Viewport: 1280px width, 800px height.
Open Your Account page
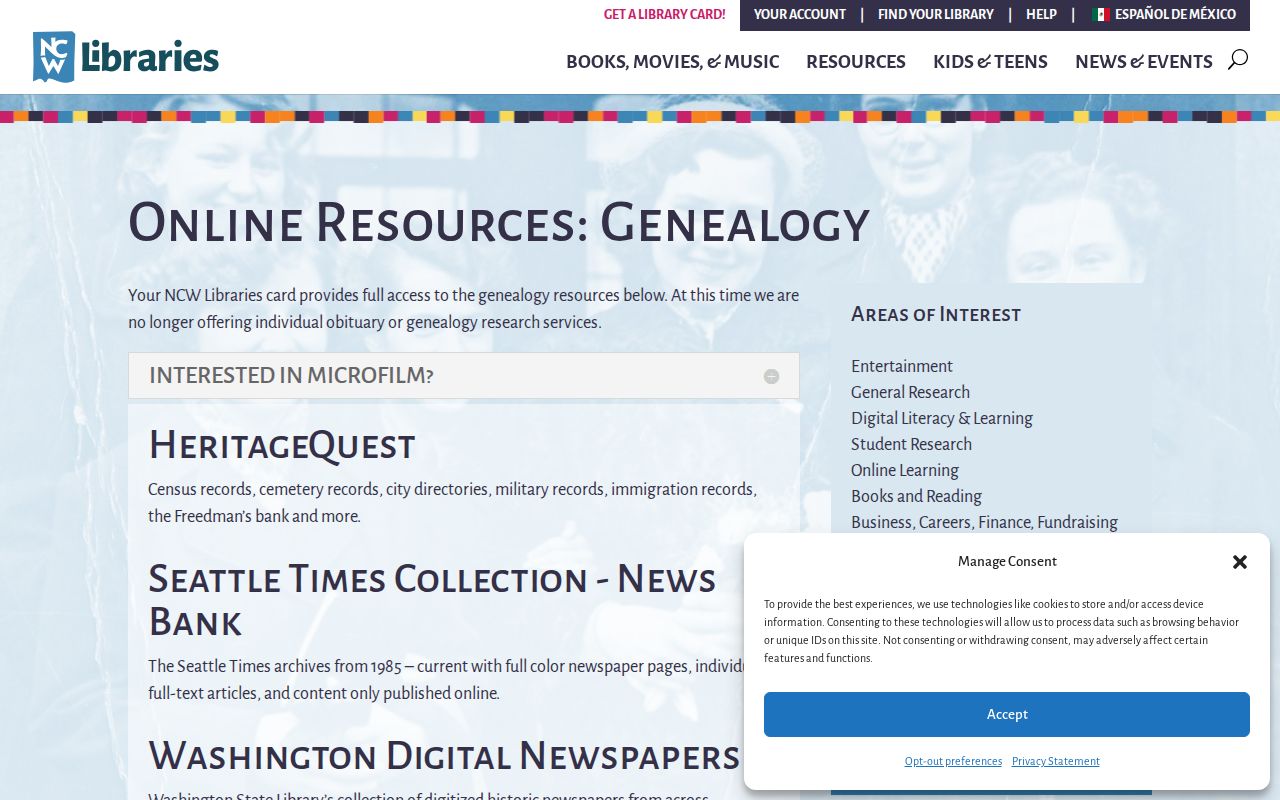click(800, 15)
